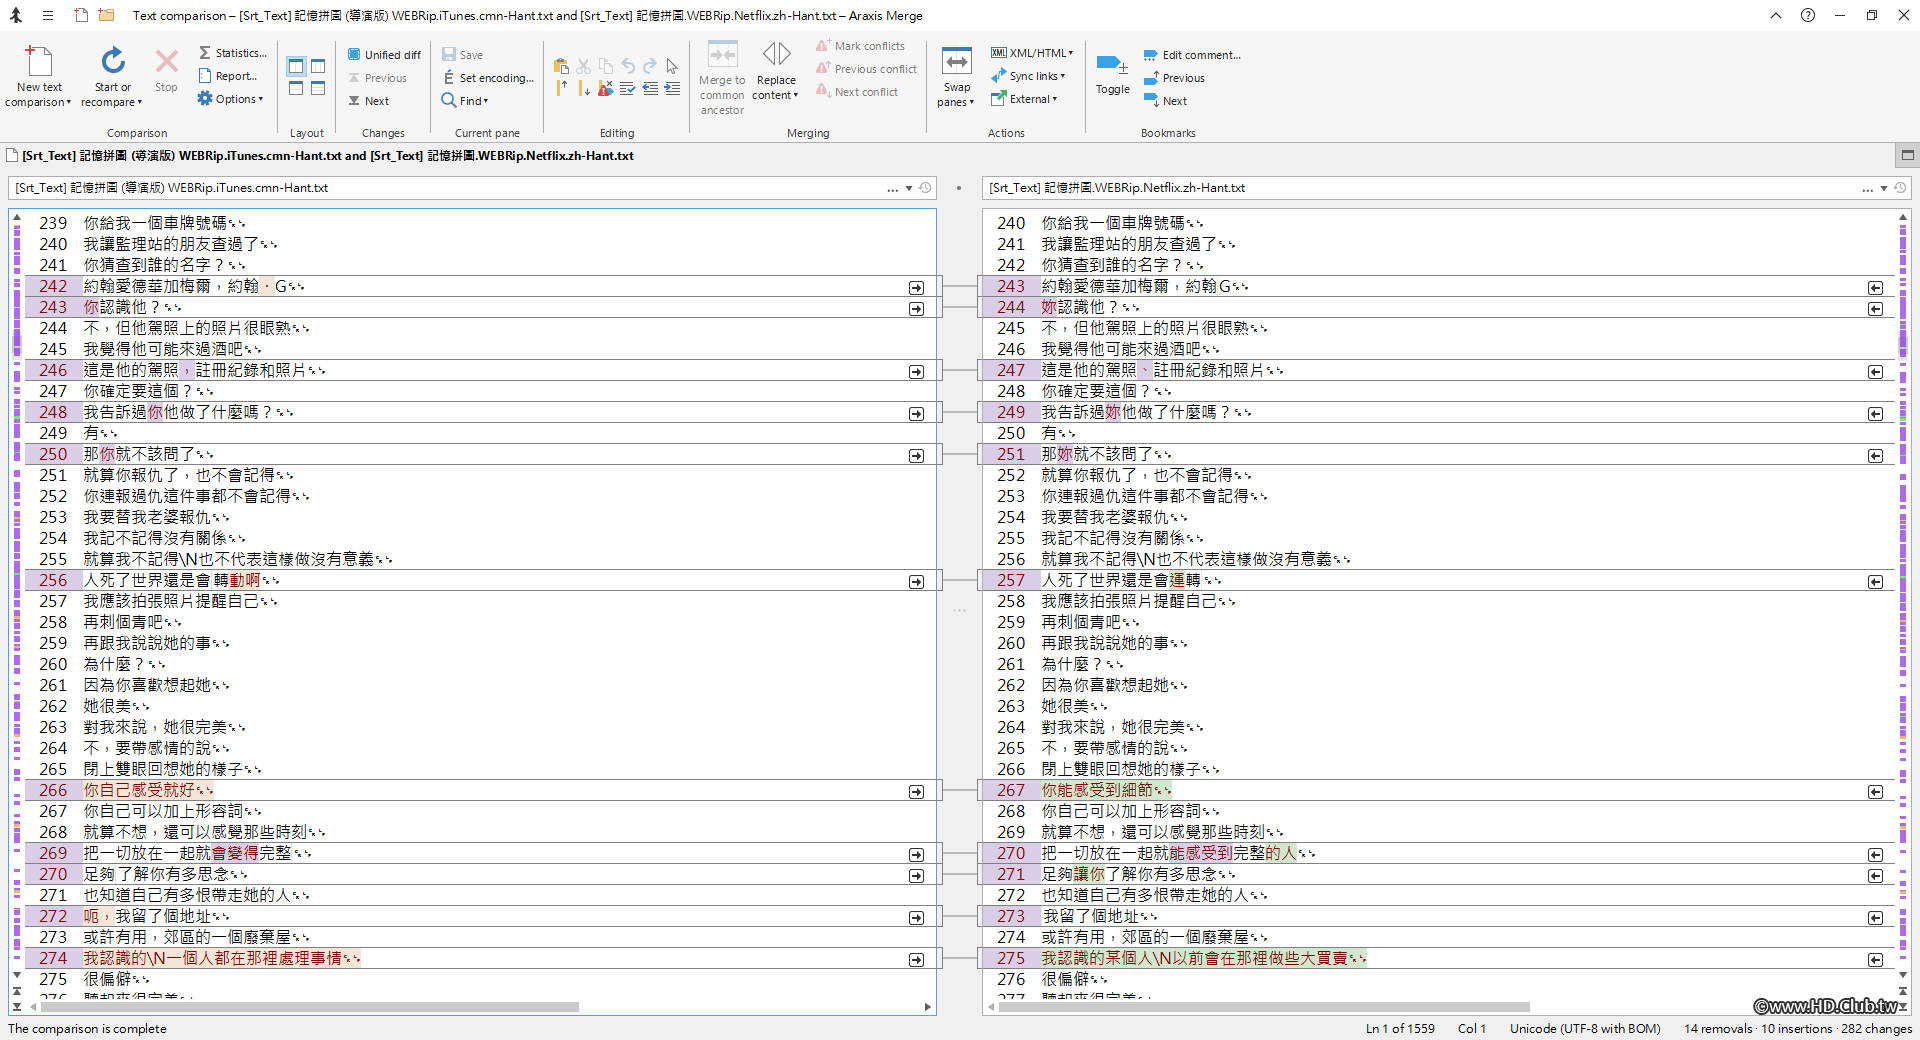Click the Undo icon in Editing group
The height and width of the screenshot is (1040, 1920).
(627, 66)
